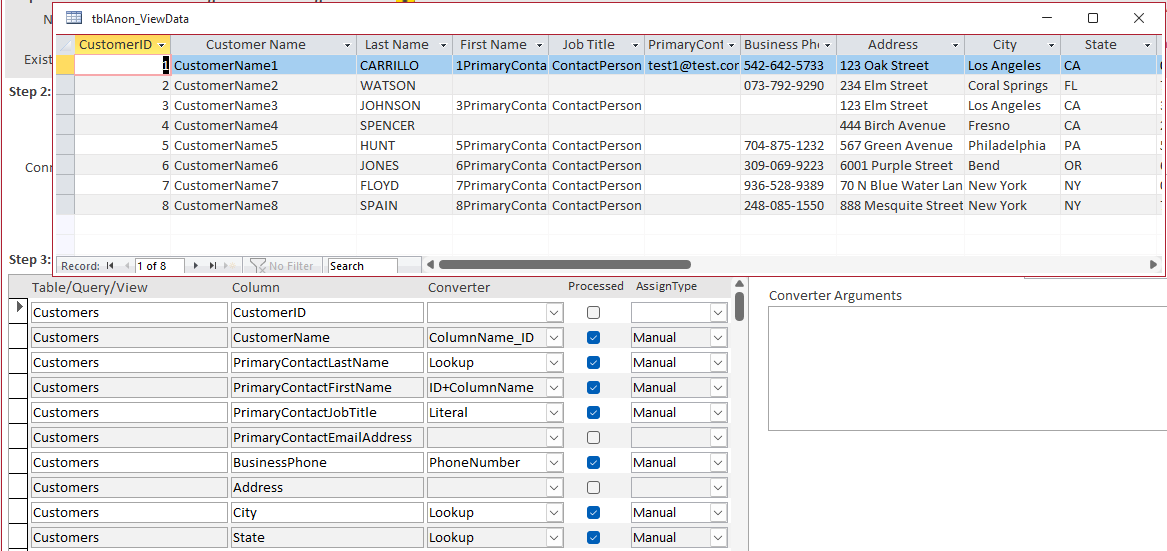This screenshot has width=1167, height=551.
Task: Open Converter dropdown for PrimaryContactJobTitle row
Action: pos(554,413)
